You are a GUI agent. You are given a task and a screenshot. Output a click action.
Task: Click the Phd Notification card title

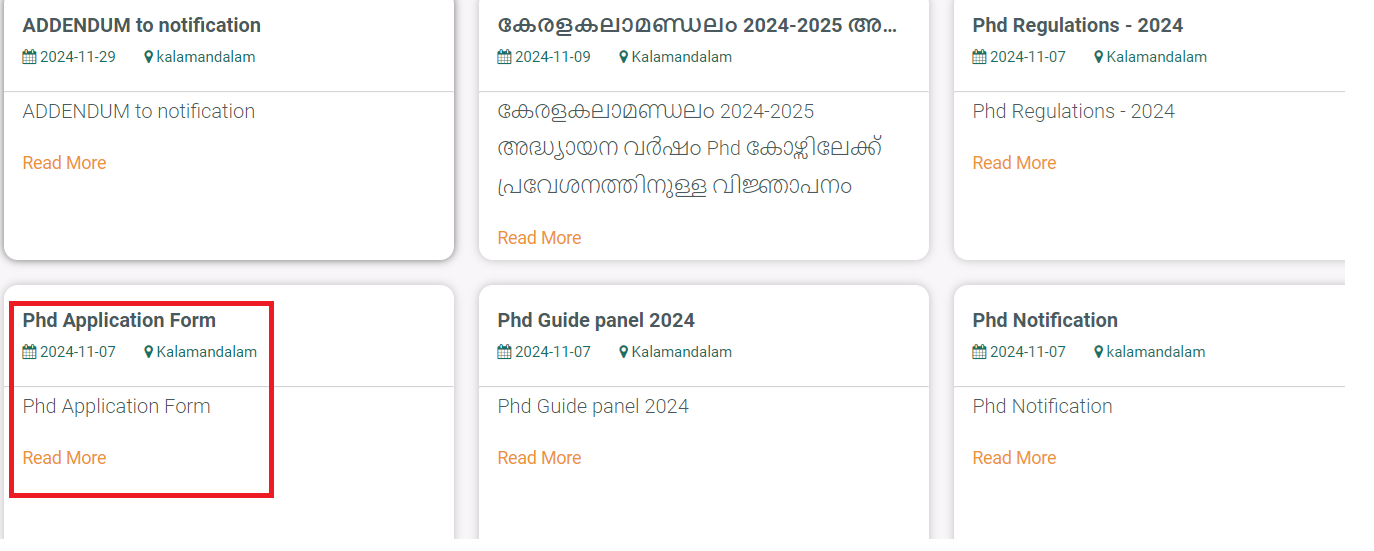coord(1045,321)
